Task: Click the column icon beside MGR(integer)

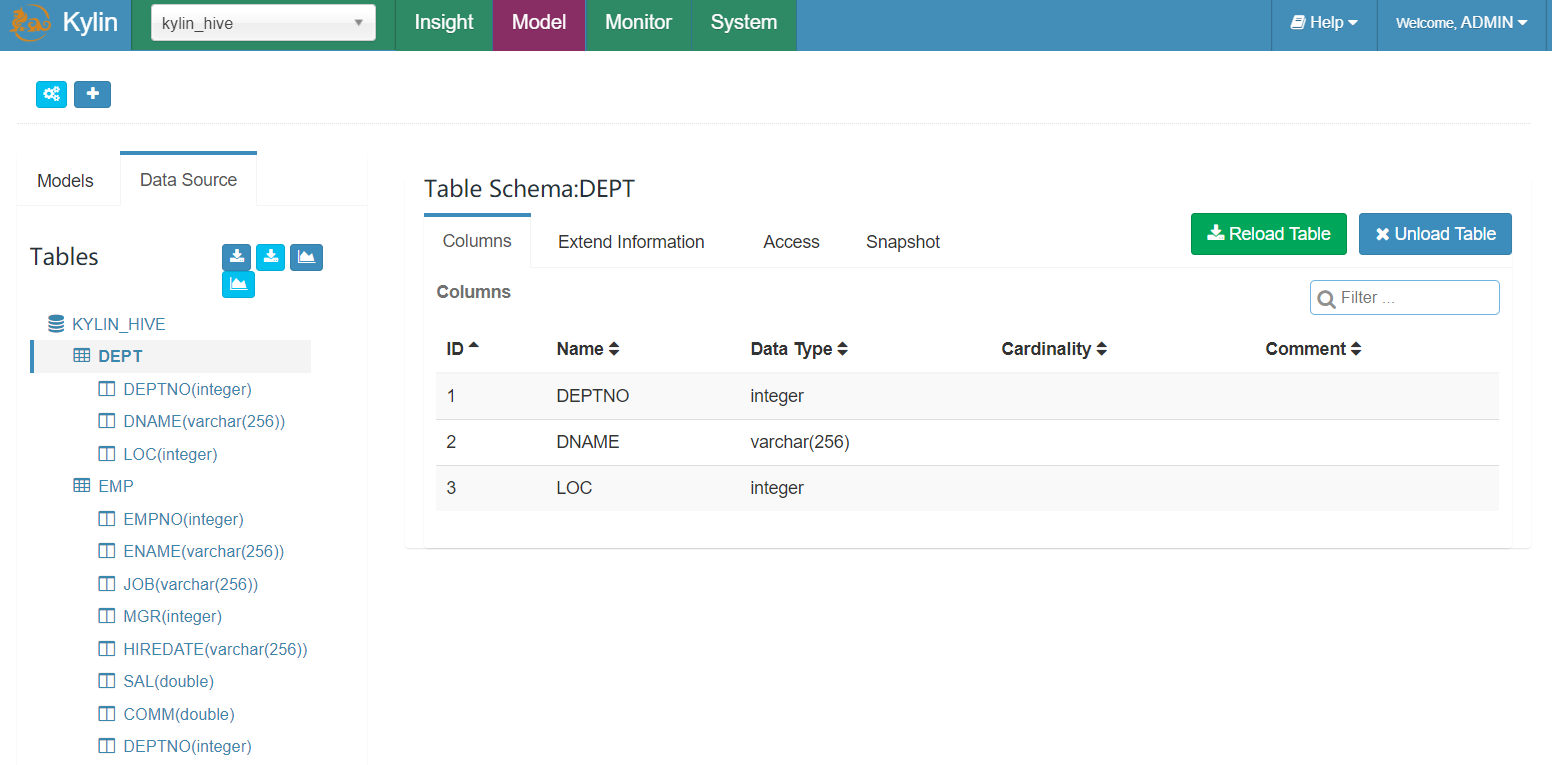Action: pyautogui.click(x=107, y=616)
